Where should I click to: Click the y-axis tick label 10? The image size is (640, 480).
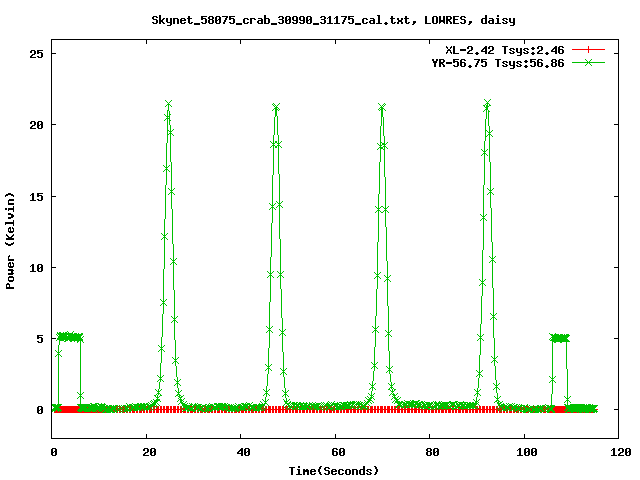click(x=36, y=268)
